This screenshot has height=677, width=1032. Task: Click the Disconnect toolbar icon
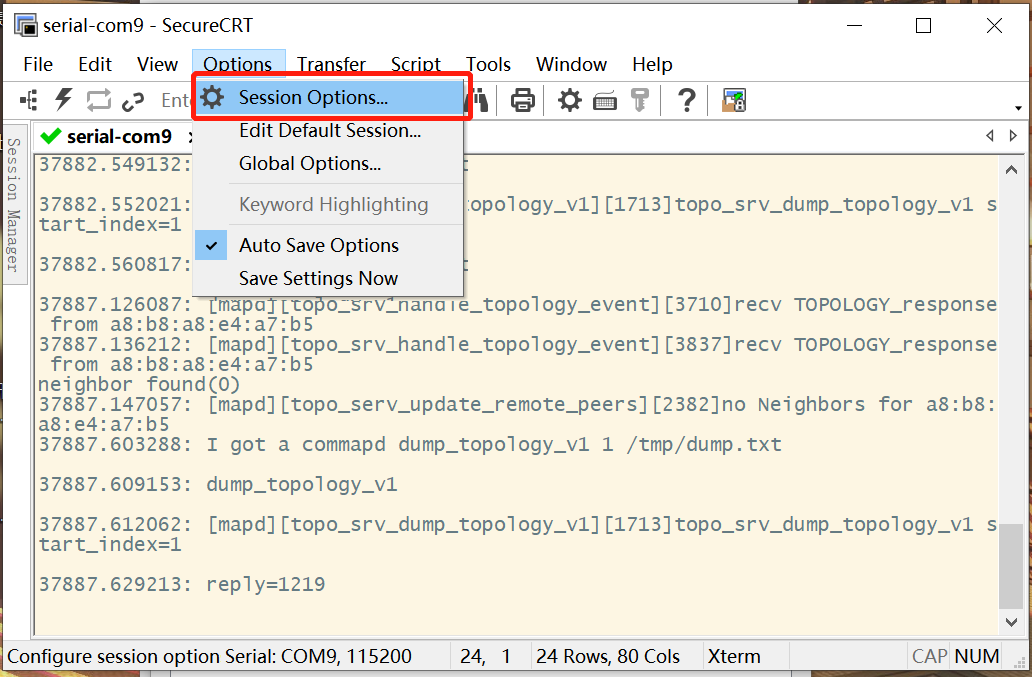pyautogui.click(x=133, y=99)
